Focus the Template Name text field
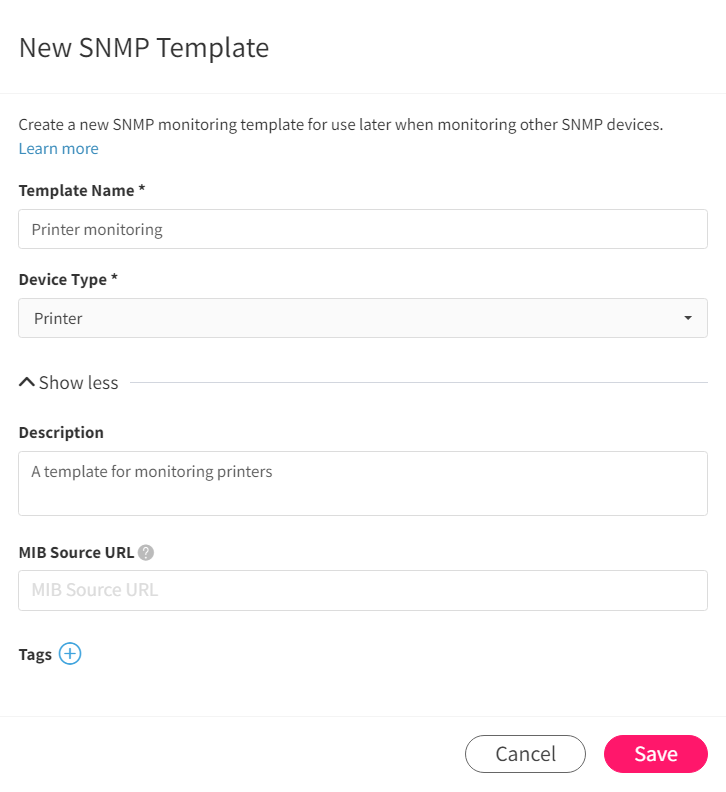Image resolution: width=726 pixels, height=792 pixels. 363,229
